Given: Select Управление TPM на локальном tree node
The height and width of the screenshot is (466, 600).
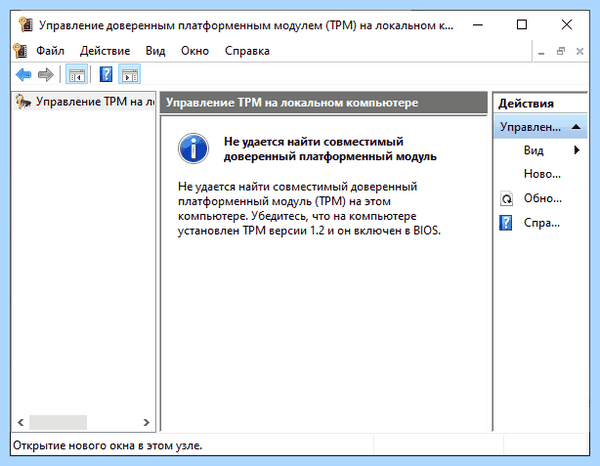Looking at the screenshot, I should (85, 102).
